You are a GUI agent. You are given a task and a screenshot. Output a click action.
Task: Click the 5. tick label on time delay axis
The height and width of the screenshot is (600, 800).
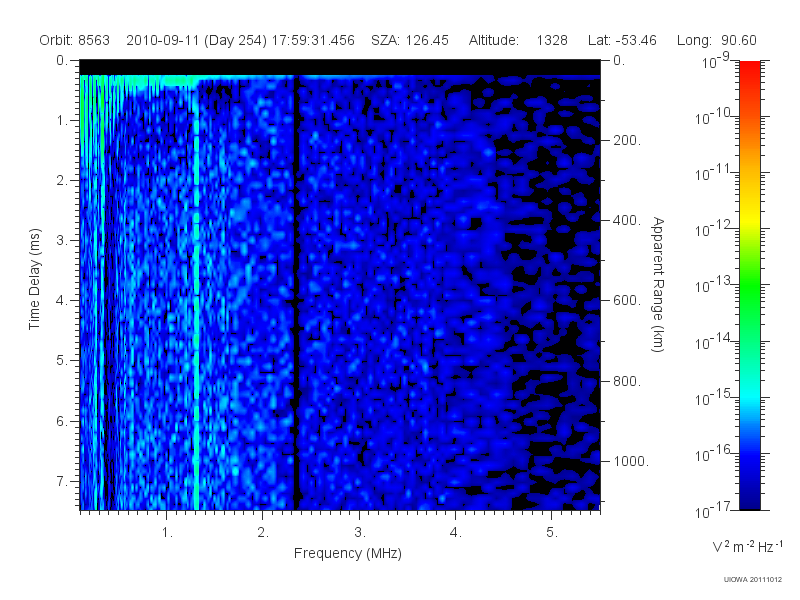pyautogui.click(x=62, y=360)
